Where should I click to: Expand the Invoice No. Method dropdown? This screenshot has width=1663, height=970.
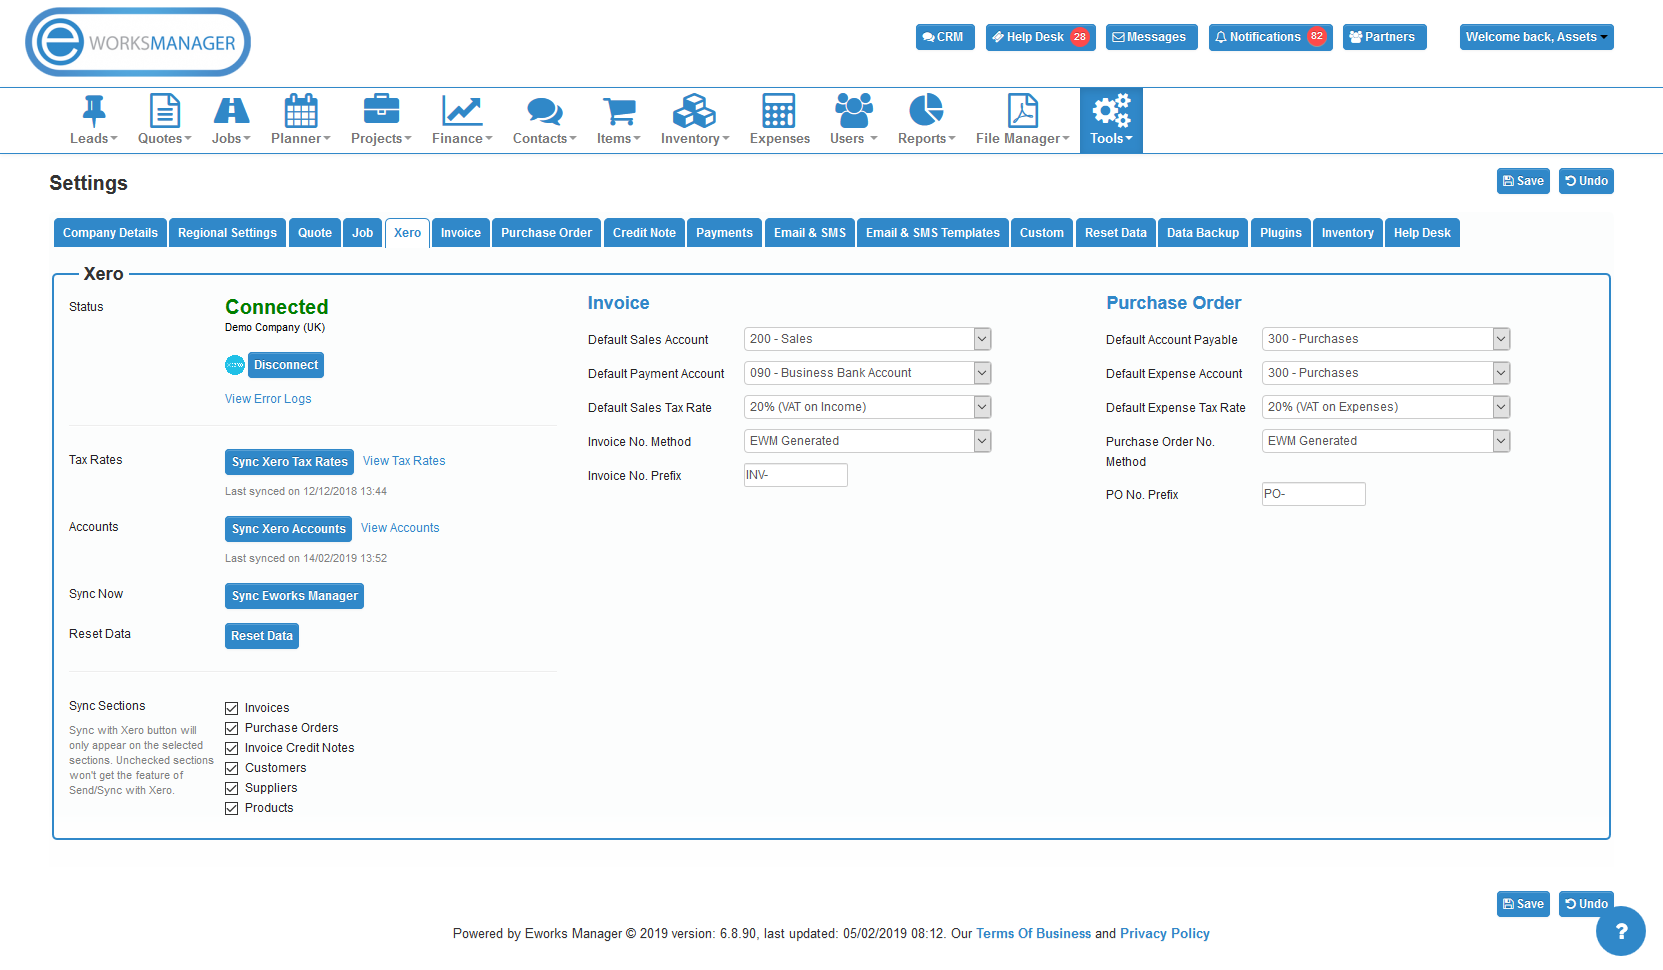click(867, 441)
